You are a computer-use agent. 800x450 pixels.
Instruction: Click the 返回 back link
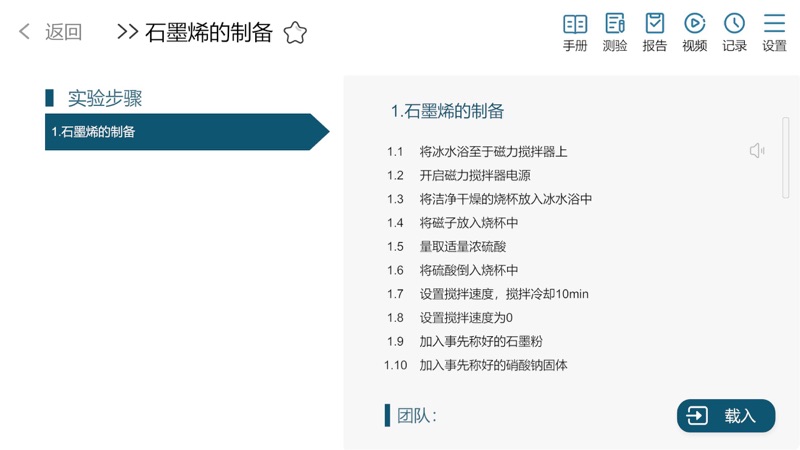point(63,32)
